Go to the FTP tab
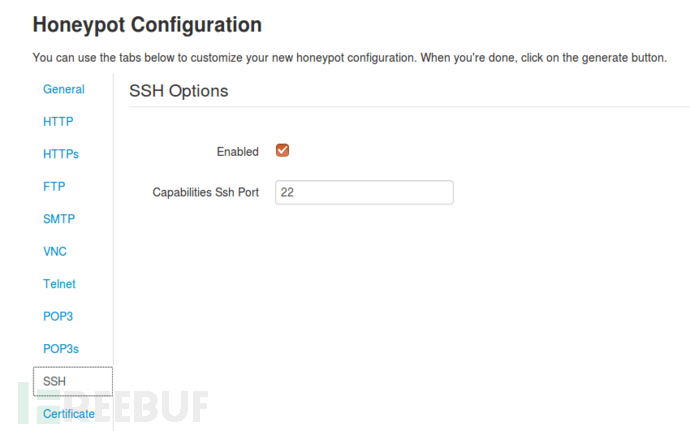 pos(54,186)
